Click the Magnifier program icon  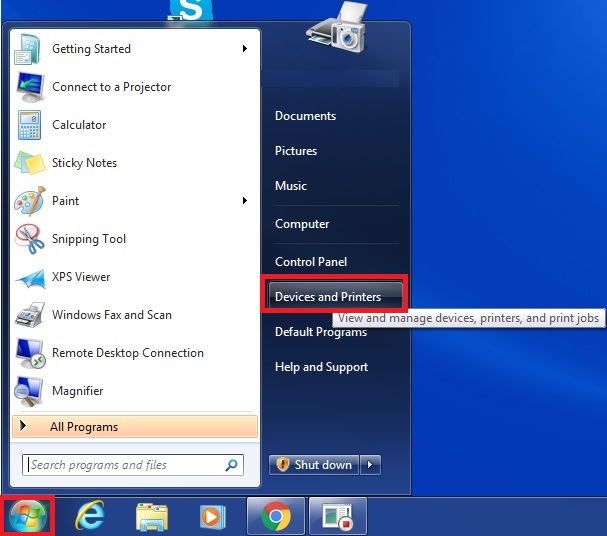[30, 391]
